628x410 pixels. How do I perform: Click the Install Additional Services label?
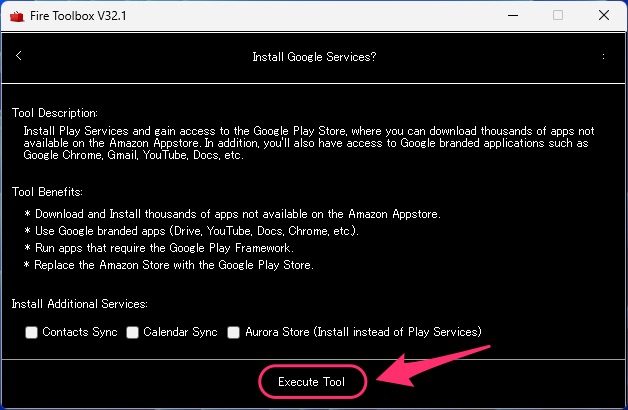tap(80, 304)
